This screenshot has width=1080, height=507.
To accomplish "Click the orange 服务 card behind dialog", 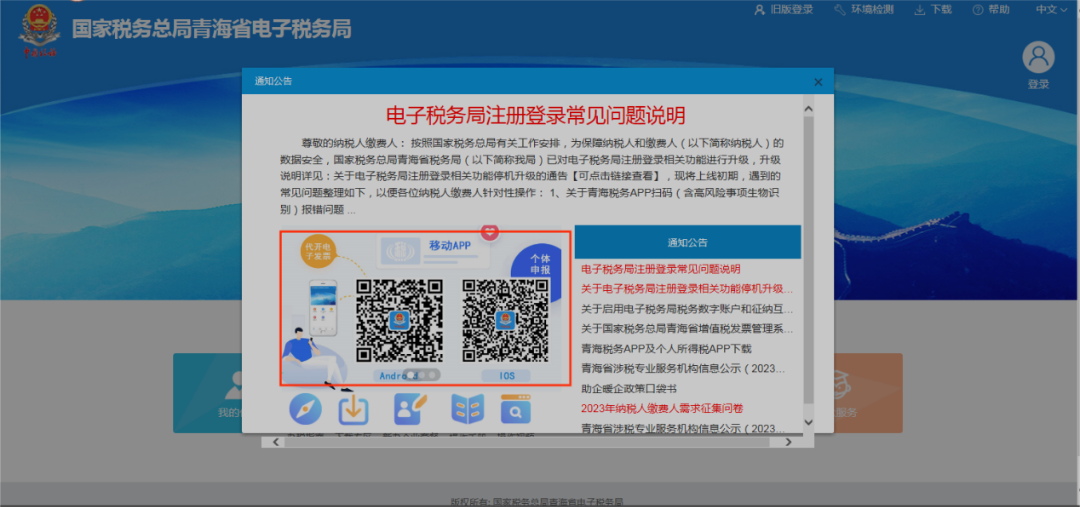I will pyautogui.click(x=868, y=393).
